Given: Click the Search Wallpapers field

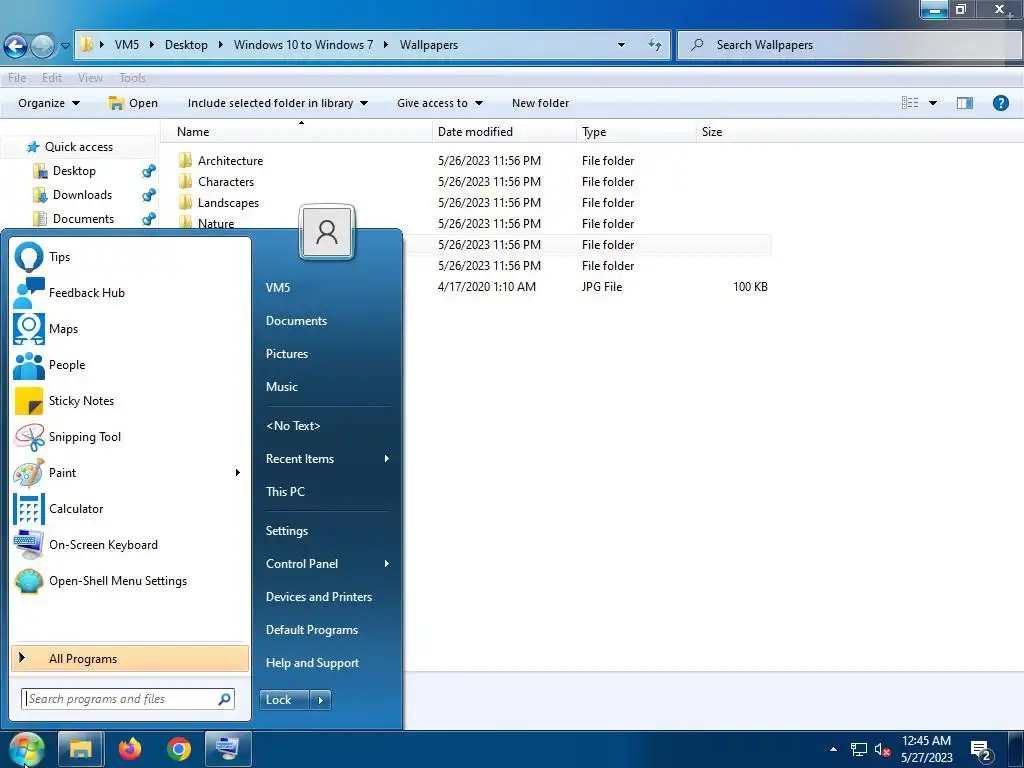Looking at the screenshot, I should (849, 44).
